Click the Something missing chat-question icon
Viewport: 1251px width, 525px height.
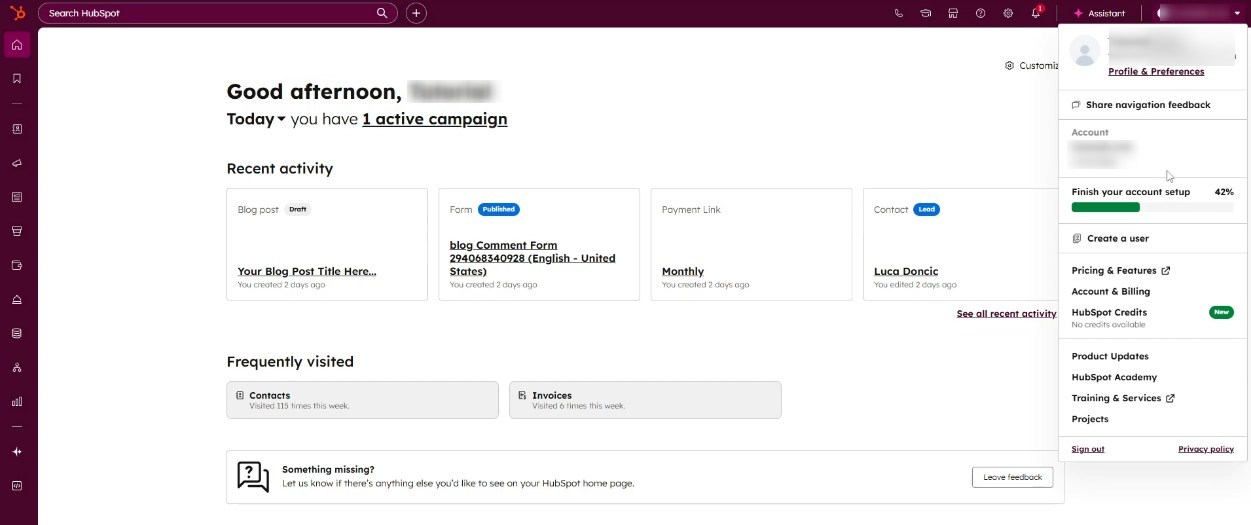coord(253,476)
